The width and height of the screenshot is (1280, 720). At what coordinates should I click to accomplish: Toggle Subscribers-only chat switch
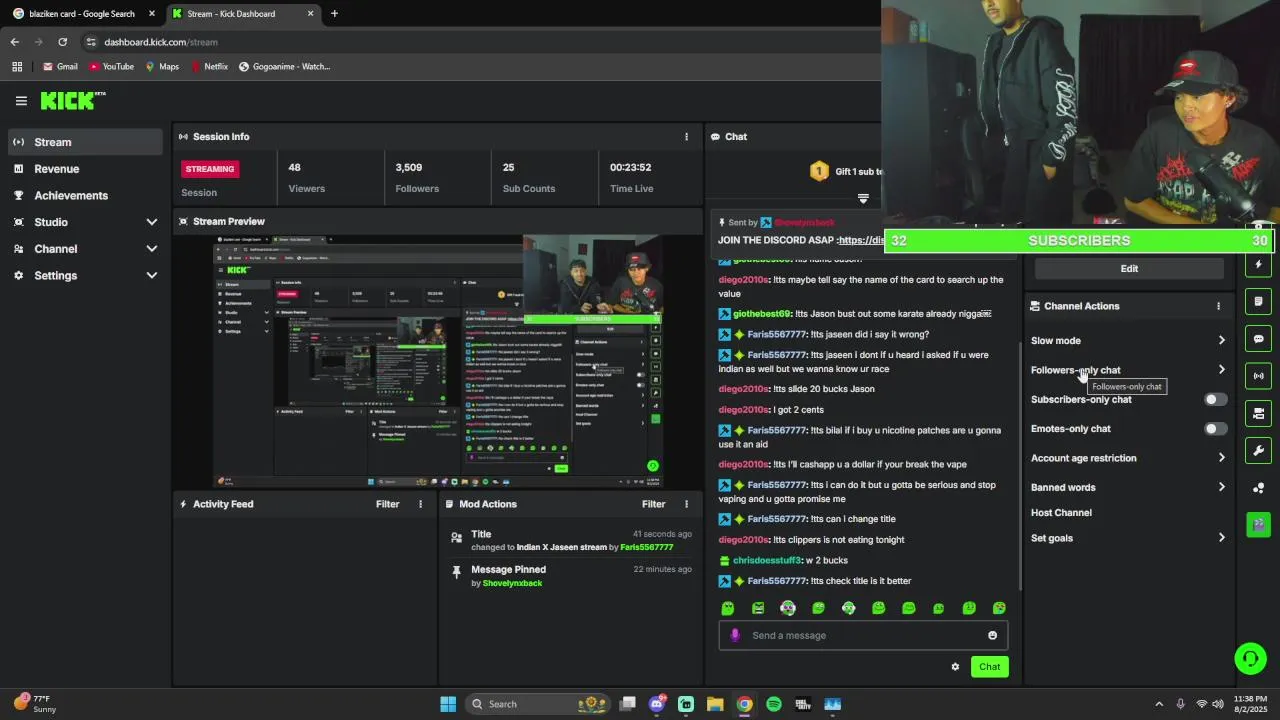(1215, 399)
